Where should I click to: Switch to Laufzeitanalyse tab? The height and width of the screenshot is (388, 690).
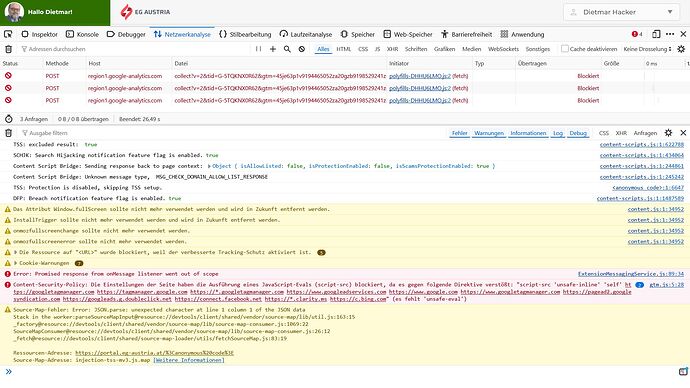point(306,34)
